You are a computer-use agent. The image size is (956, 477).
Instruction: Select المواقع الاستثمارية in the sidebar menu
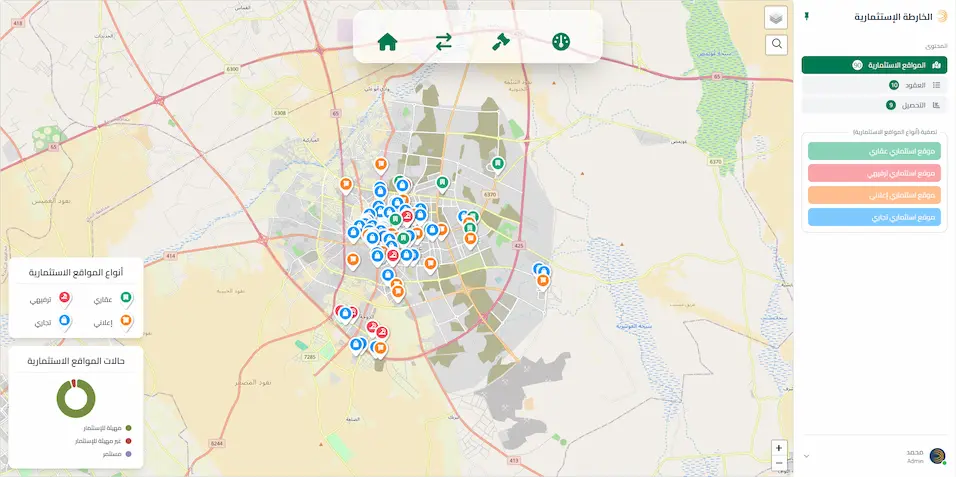[874, 65]
